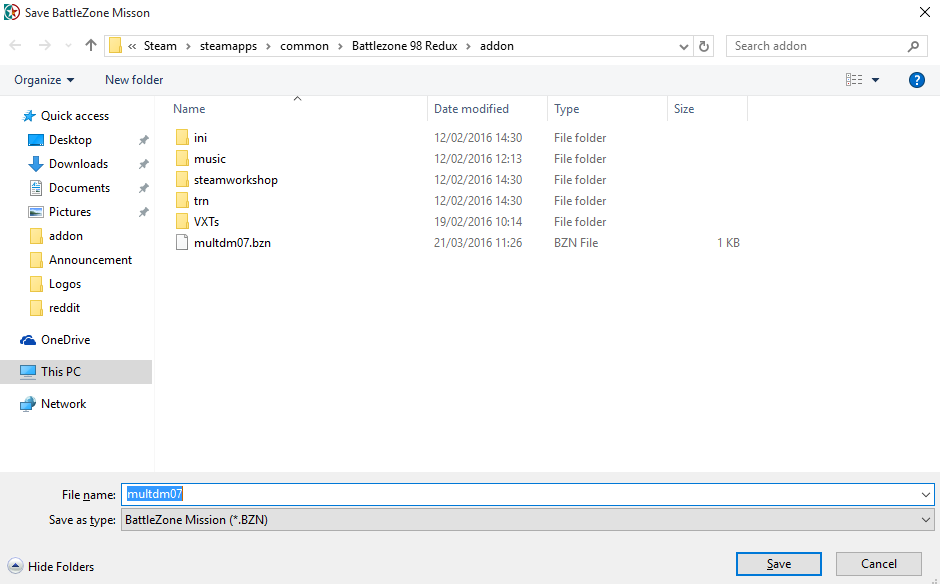
Task: Open Network in the sidebar
Action: (64, 404)
